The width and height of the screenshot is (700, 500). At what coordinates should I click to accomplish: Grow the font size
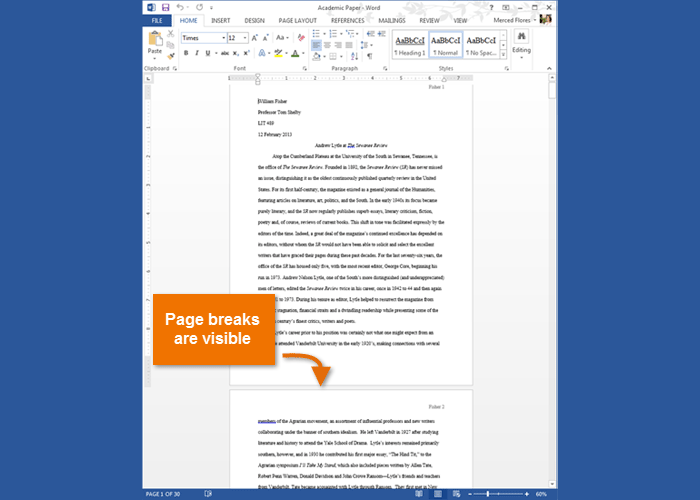[x=254, y=38]
